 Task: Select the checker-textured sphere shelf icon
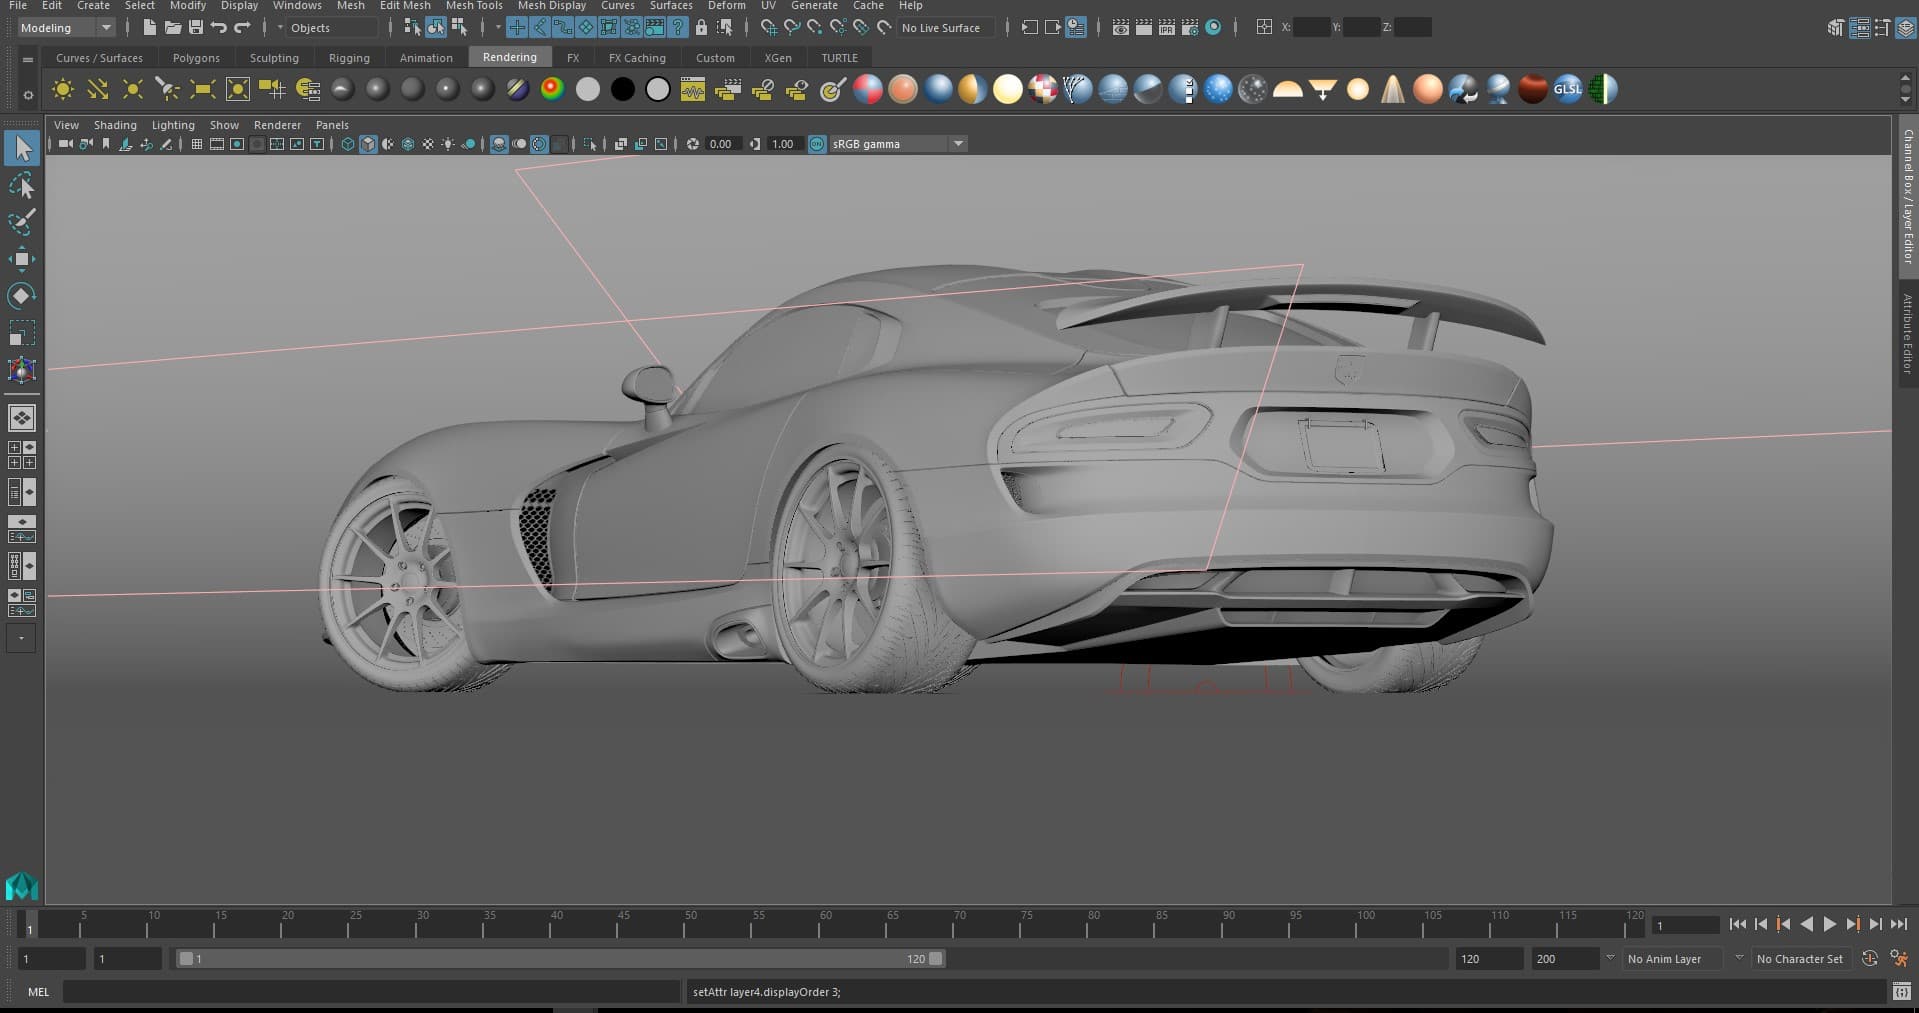[1043, 90]
